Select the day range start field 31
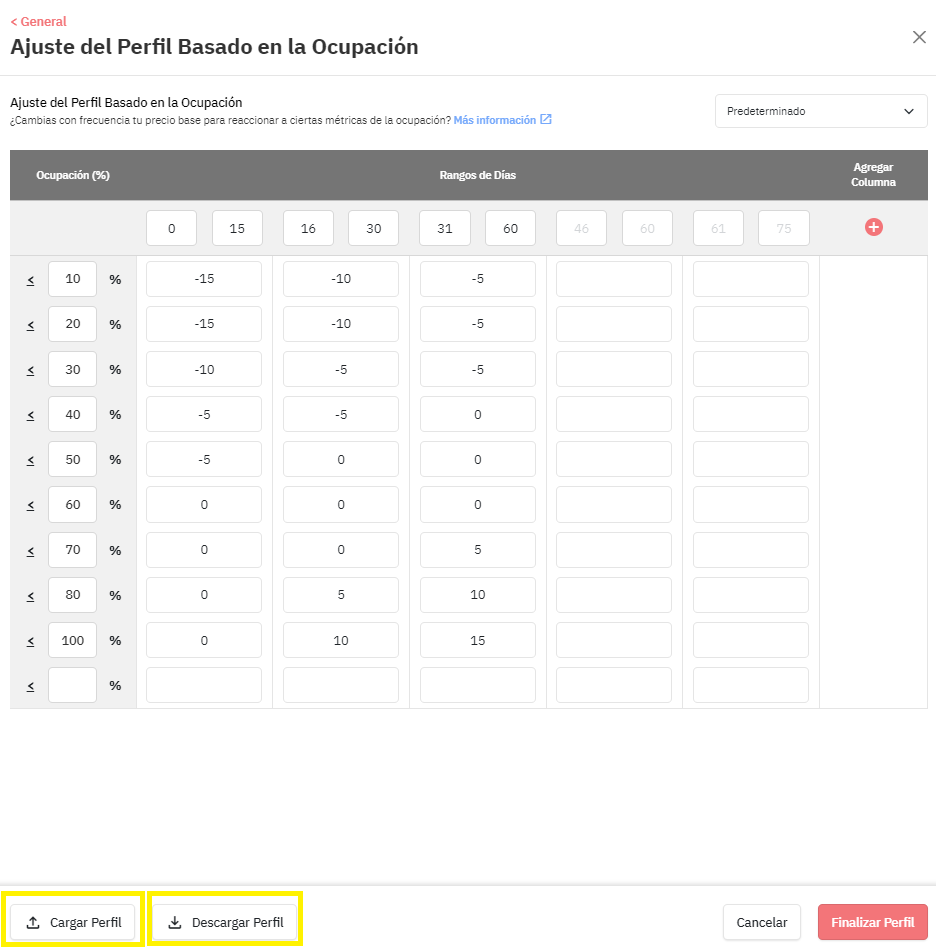This screenshot has width=936, height=948. [445, 229]
